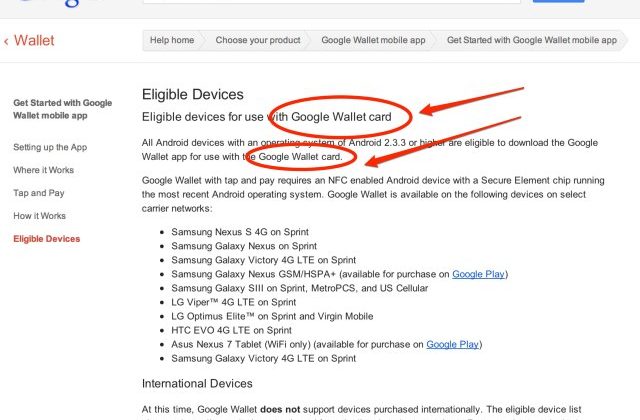Go back using the Wallet chevron arrow
The width and height of the screenshot is (640, 420).
(x=6, y=41)
